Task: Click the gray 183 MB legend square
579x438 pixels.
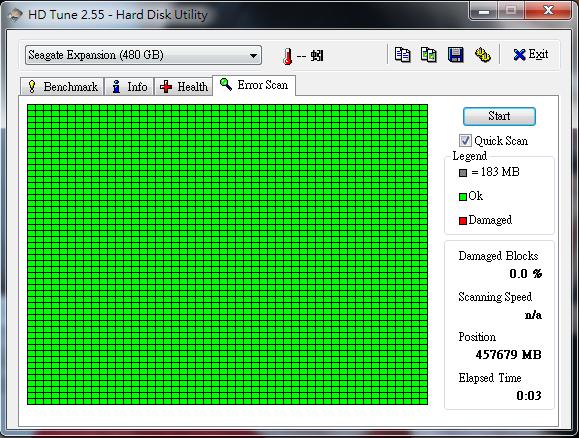Action: click(463, 173)
